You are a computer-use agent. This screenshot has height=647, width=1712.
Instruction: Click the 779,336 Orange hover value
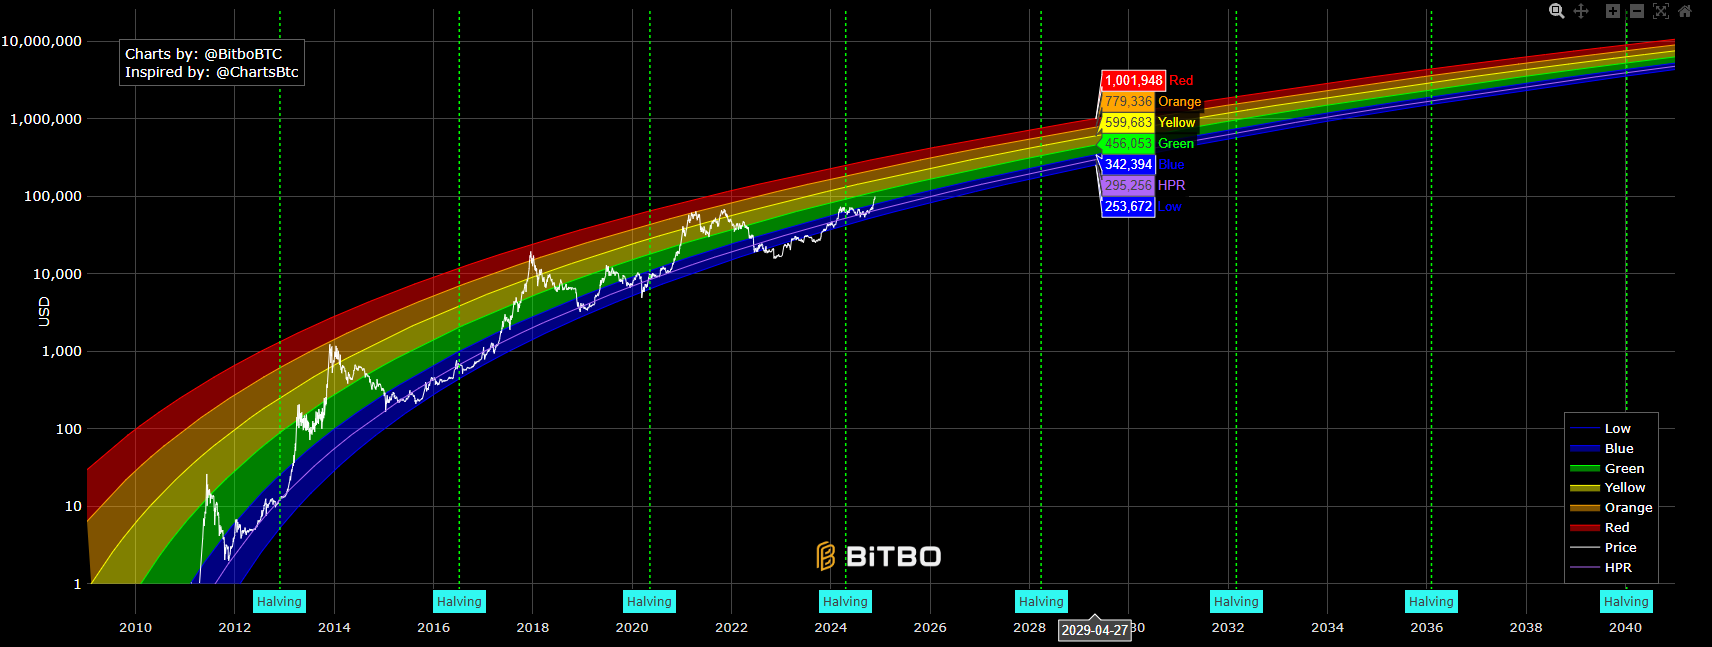point(1128,102)
